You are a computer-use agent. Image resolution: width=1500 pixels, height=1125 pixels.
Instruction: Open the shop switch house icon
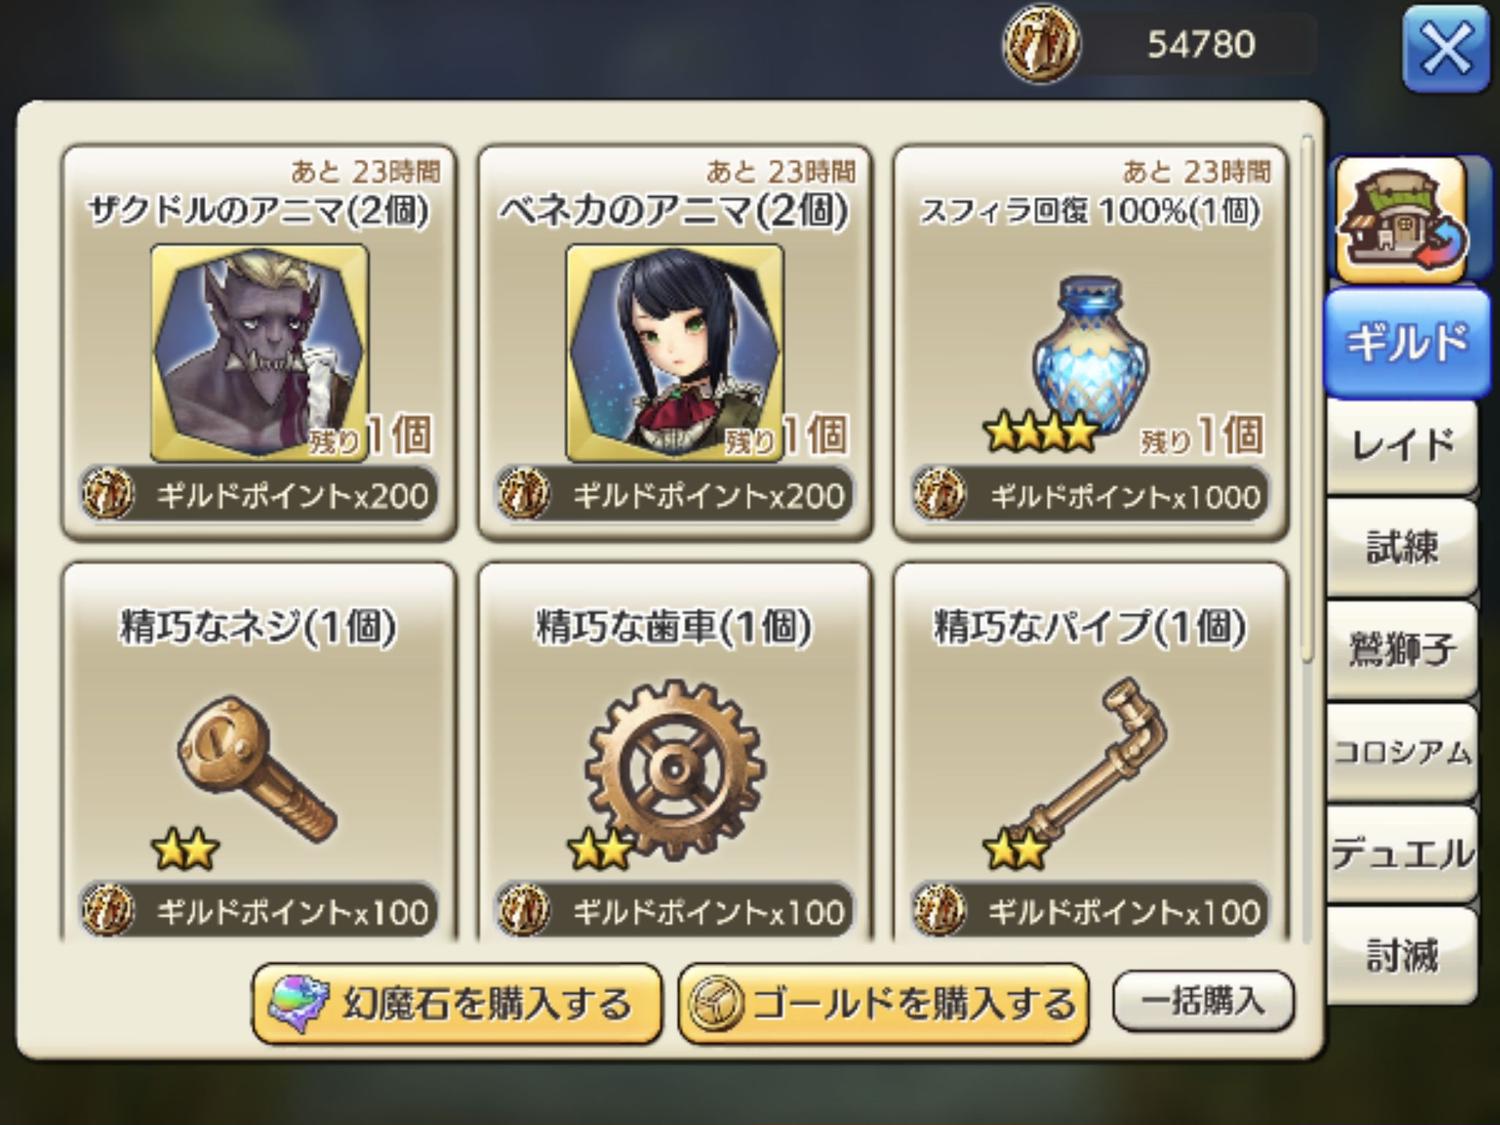click(1404, 221)
